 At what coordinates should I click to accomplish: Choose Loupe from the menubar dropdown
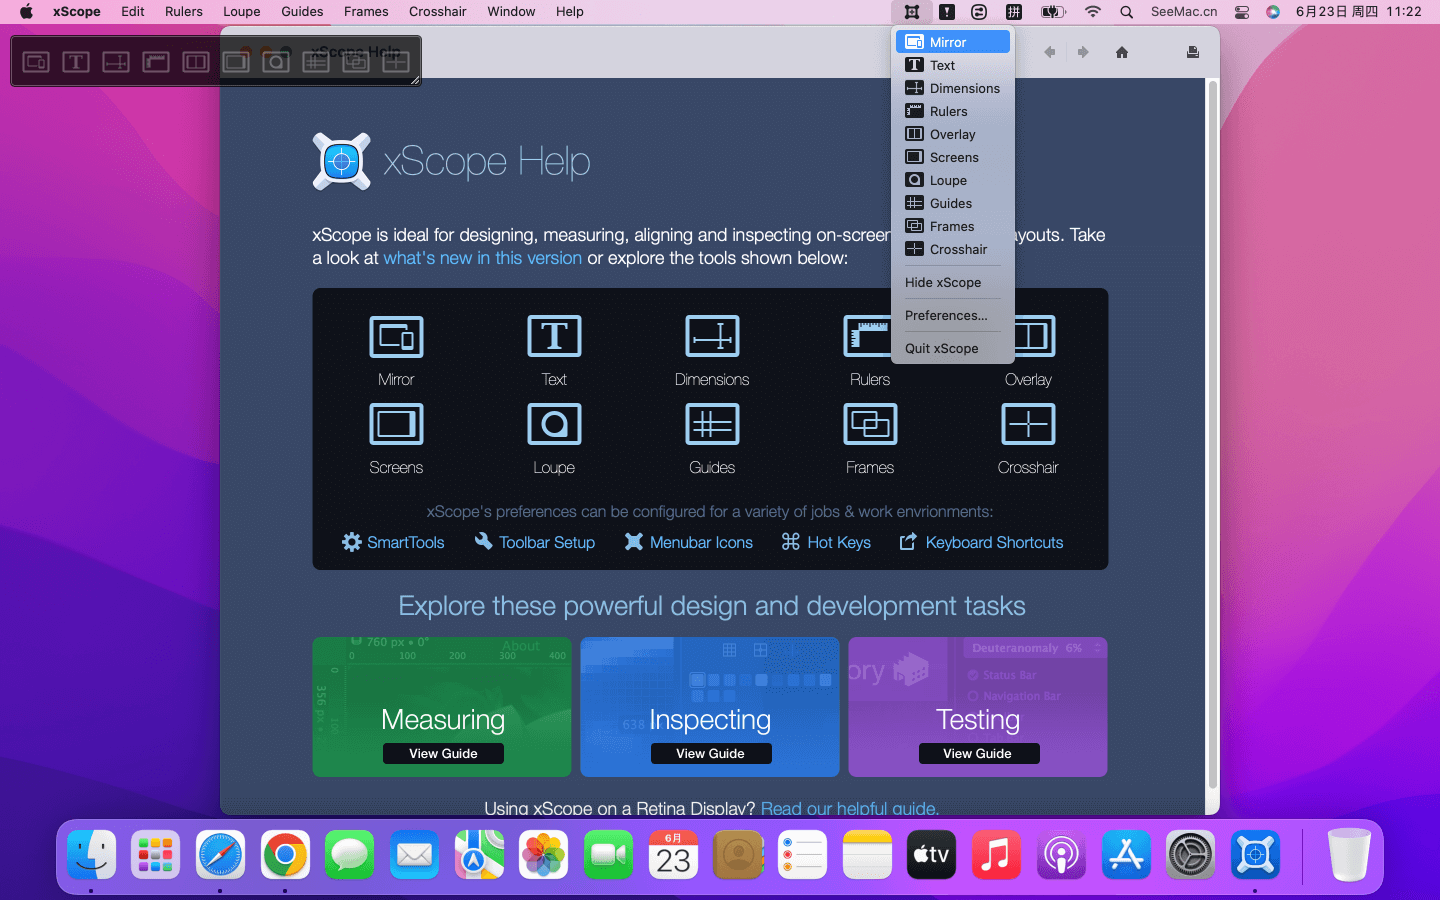(x=953, y=180)
